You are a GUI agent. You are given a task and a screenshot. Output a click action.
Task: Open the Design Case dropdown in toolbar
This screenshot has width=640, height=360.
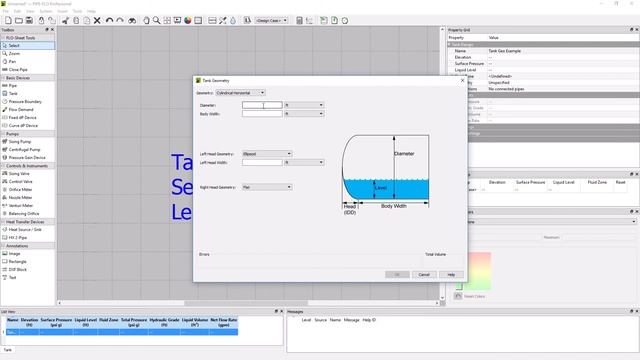tap(271, 20)
